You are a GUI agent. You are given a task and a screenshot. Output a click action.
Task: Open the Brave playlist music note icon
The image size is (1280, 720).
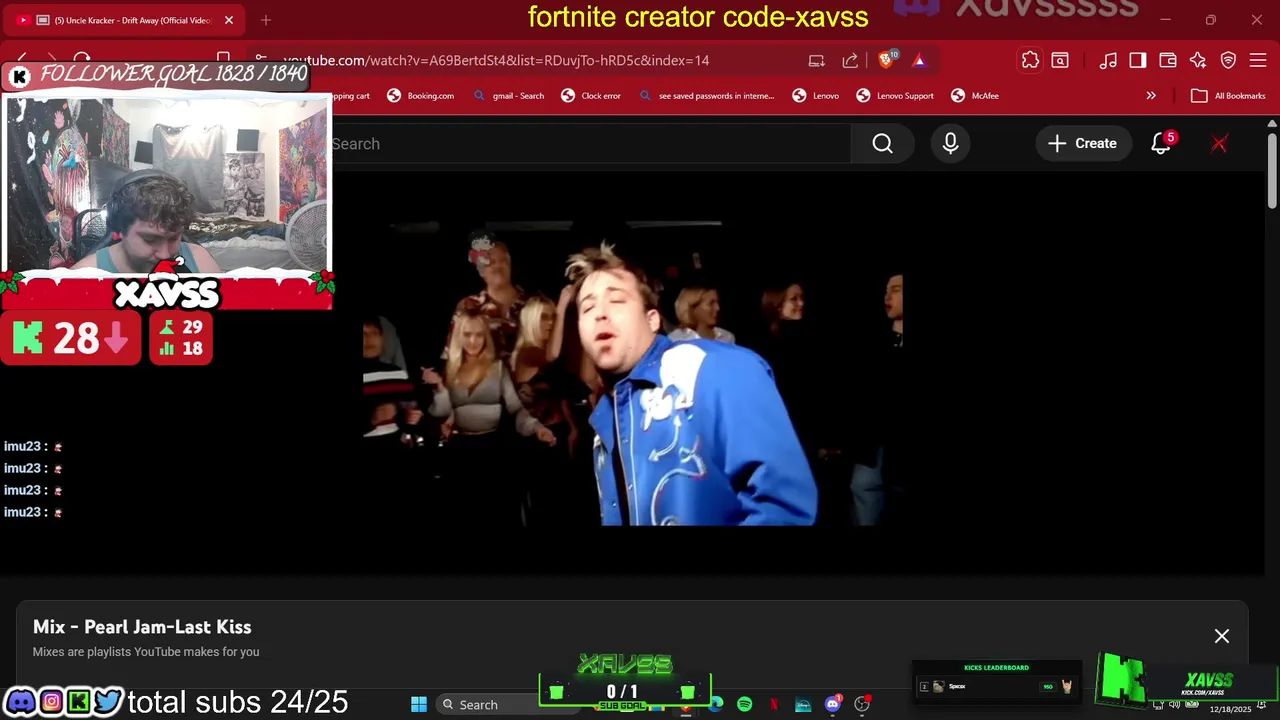(x=1108, y=60)
